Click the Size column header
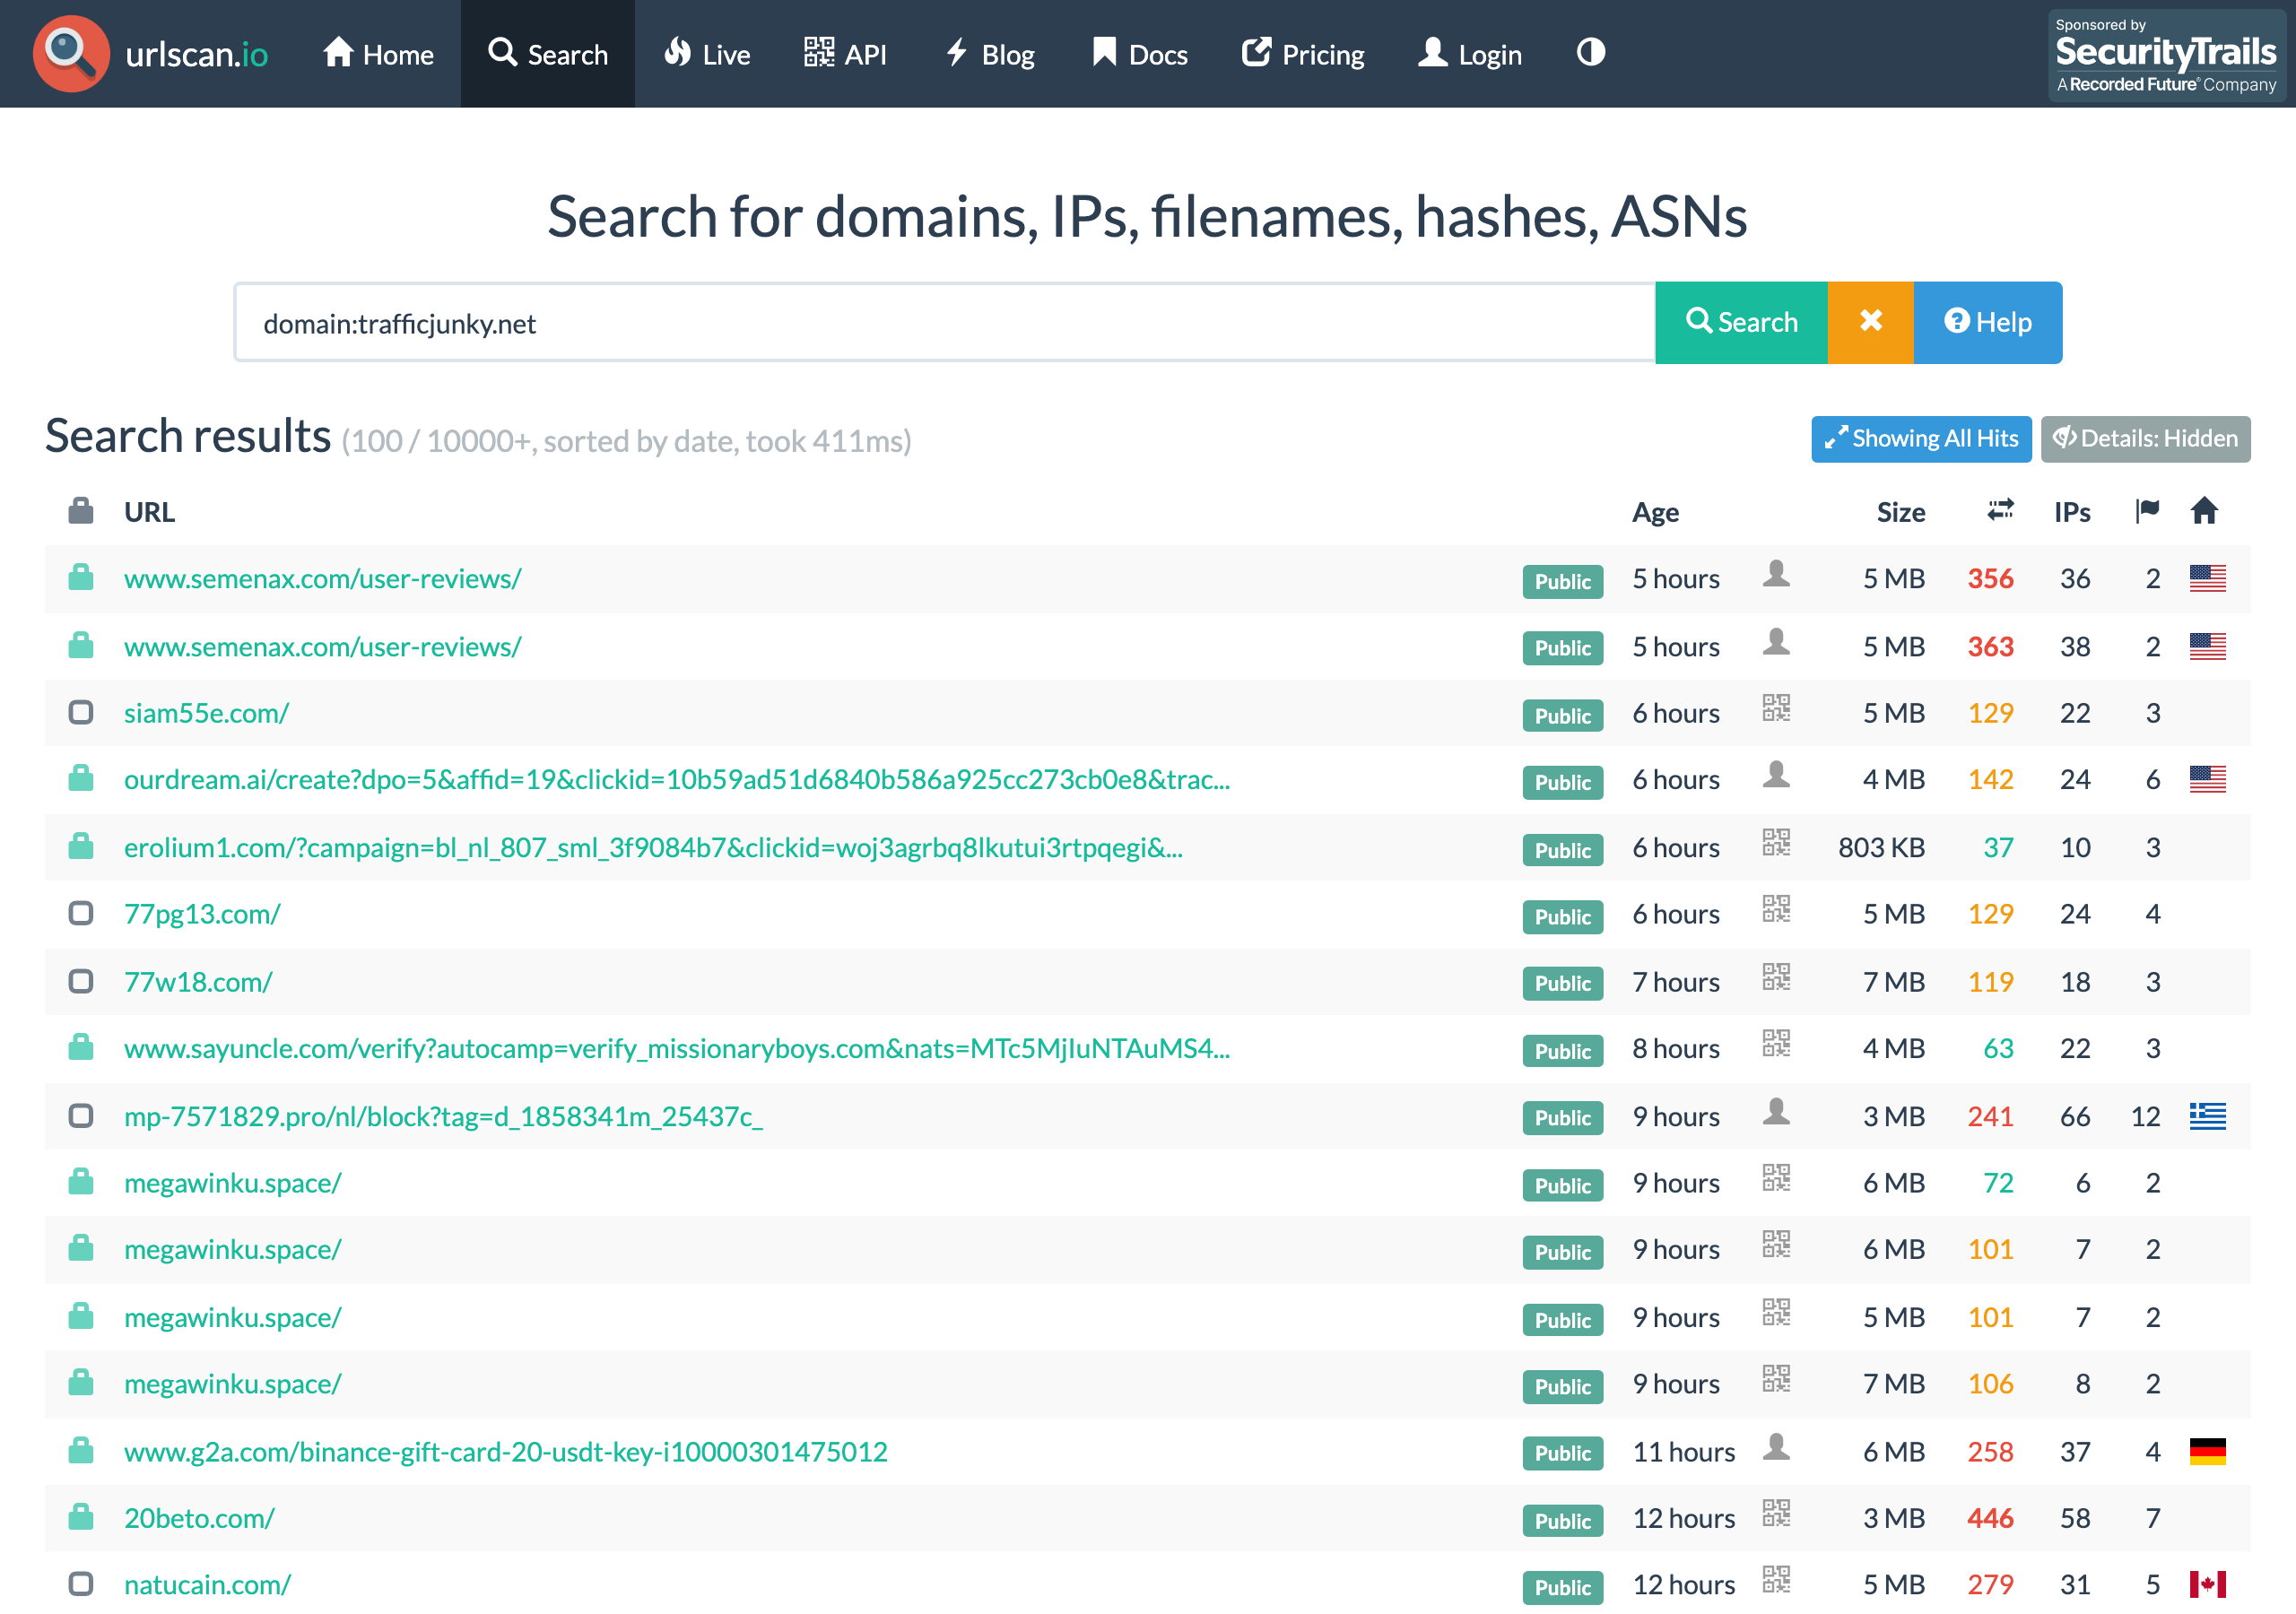The image size is (2296, 1614). 1900,512
